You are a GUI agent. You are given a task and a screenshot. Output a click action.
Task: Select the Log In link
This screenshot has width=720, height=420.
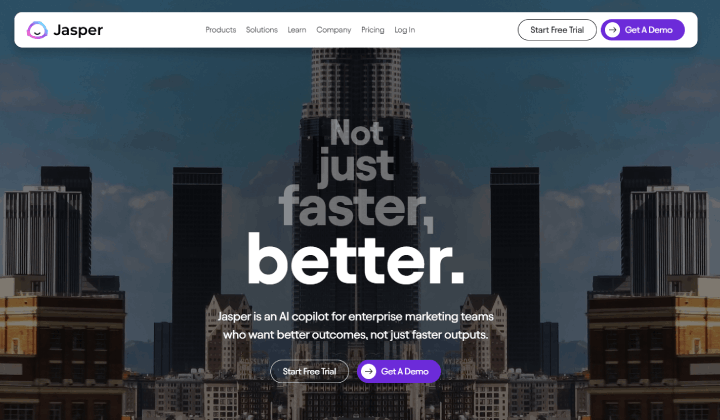coord(405,30)
